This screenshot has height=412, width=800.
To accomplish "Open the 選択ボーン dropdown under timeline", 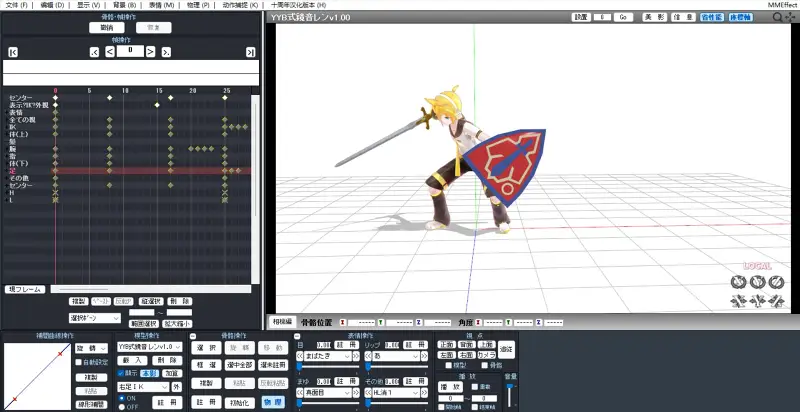I will tap(95, 318).
